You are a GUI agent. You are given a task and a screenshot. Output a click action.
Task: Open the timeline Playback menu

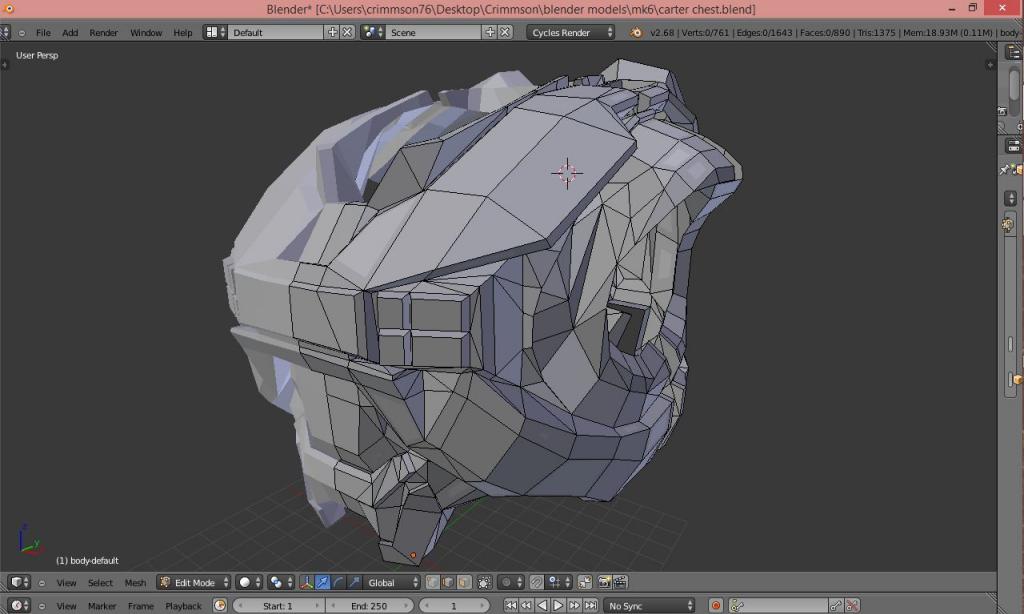pos(184,606)
